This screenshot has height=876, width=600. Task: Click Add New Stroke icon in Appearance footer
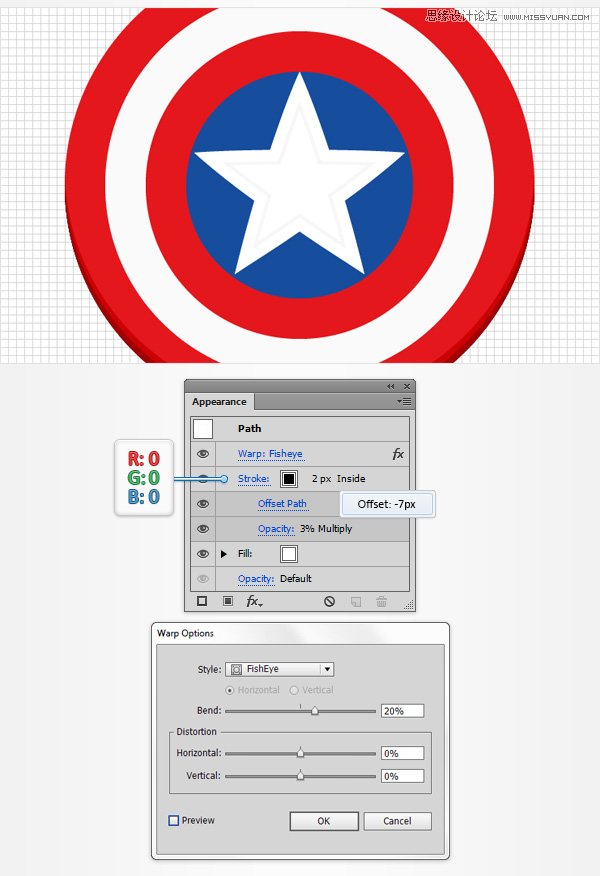click(202, 601)
